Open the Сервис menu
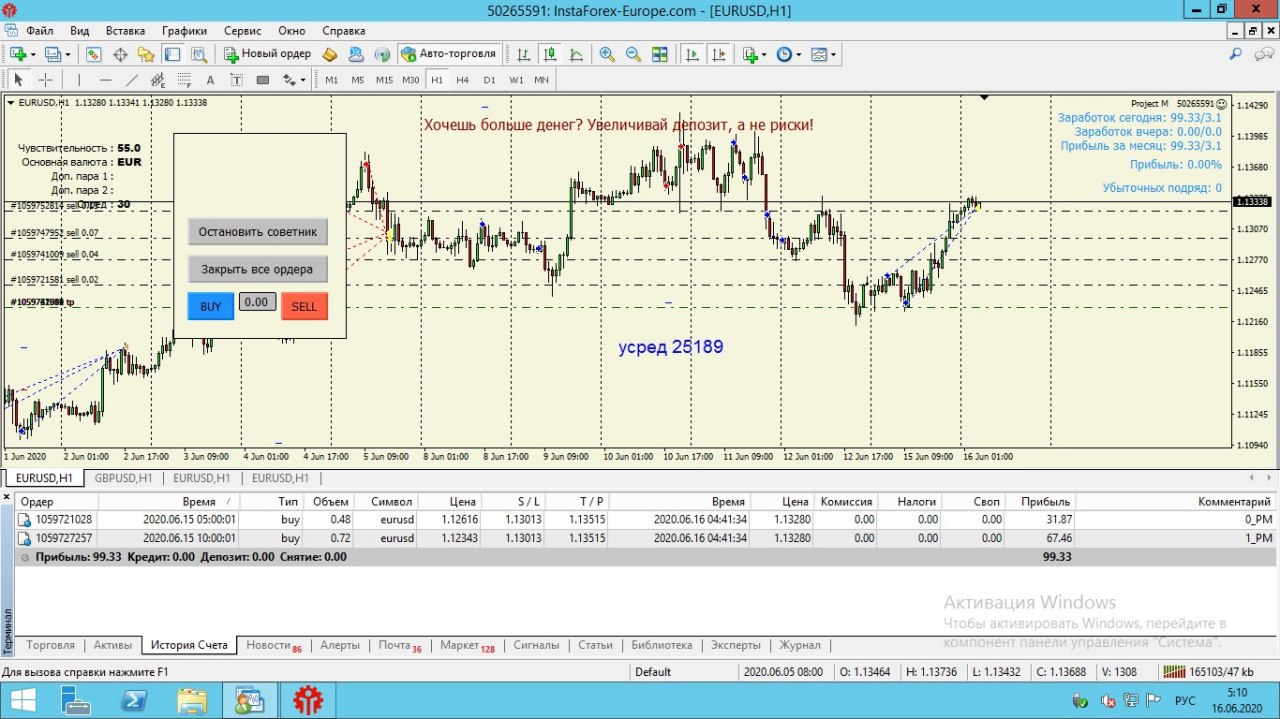Screen dimensions: 1280x719 pos(243,31)
